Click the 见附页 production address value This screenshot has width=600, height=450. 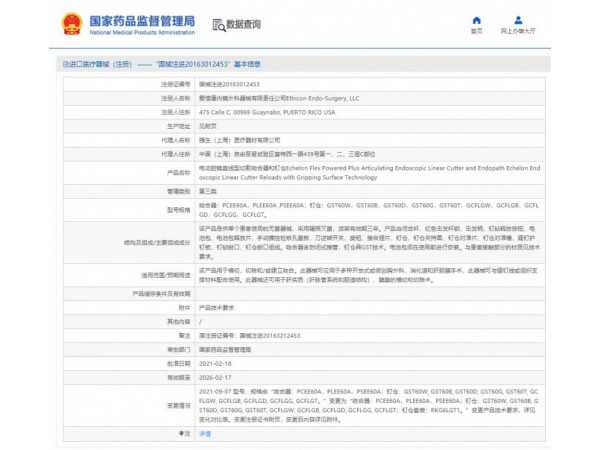pos(208,126)
